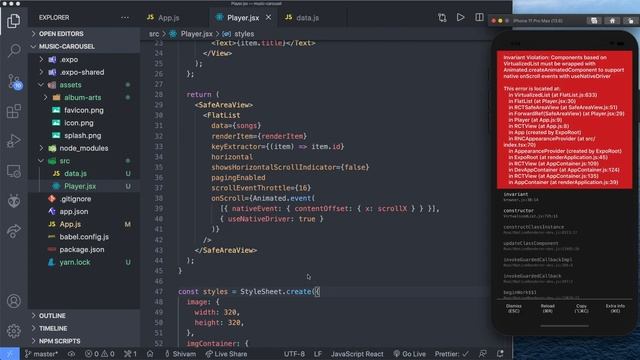Click the home icon in status bar

click(150, 354)
